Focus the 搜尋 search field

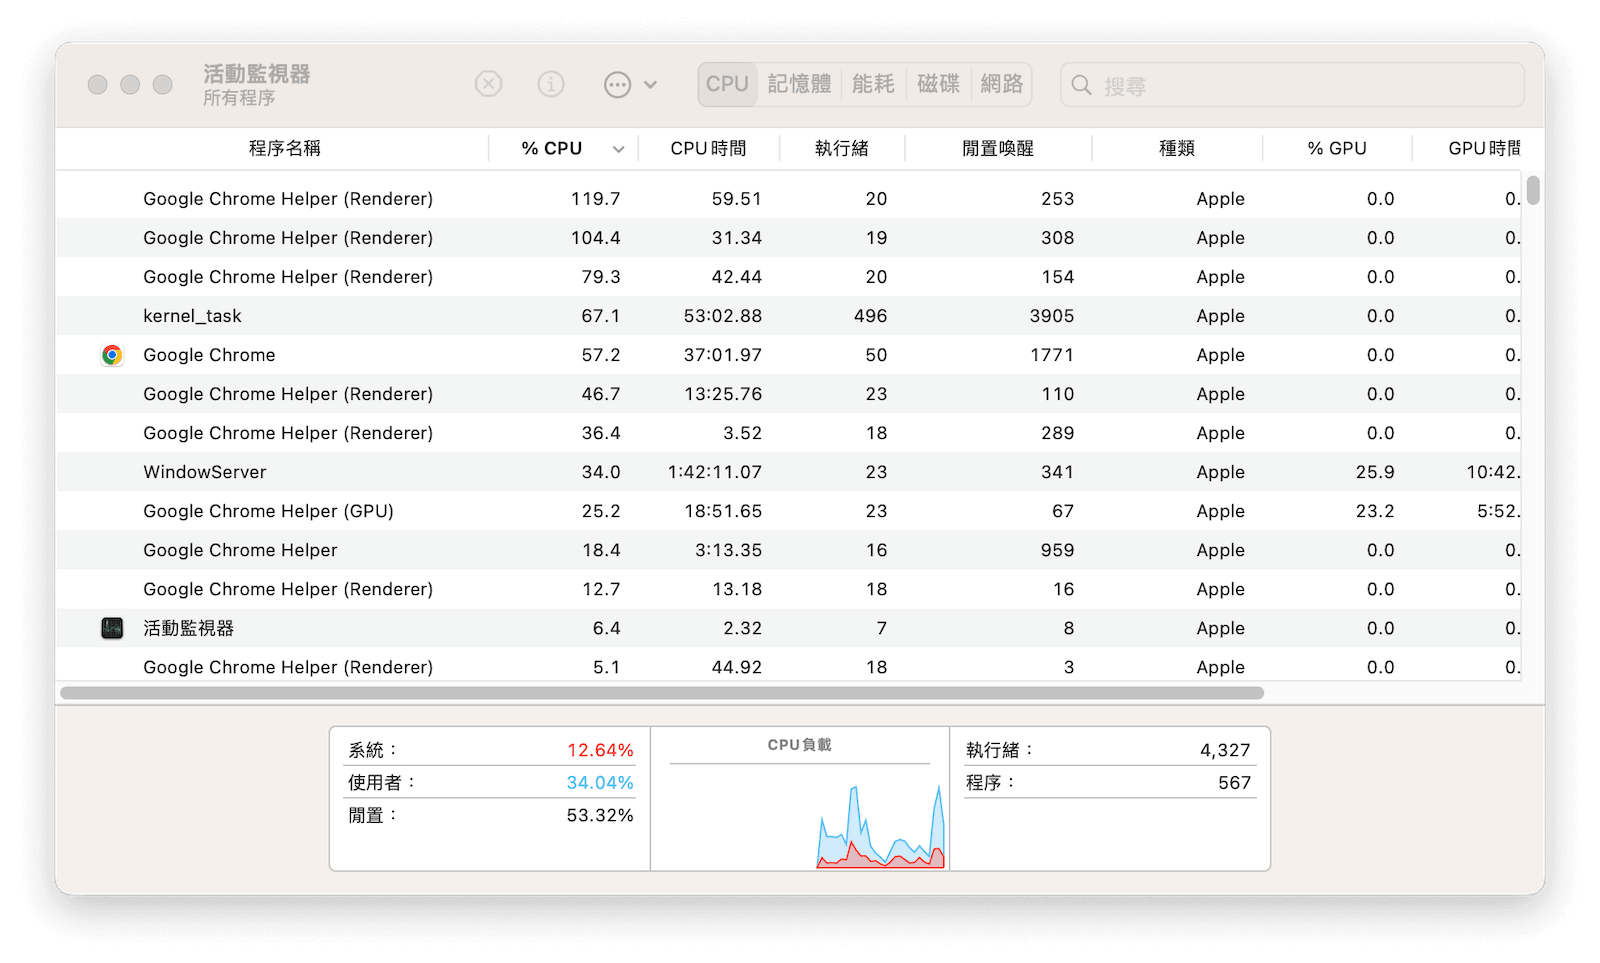tap(1292, 85)
